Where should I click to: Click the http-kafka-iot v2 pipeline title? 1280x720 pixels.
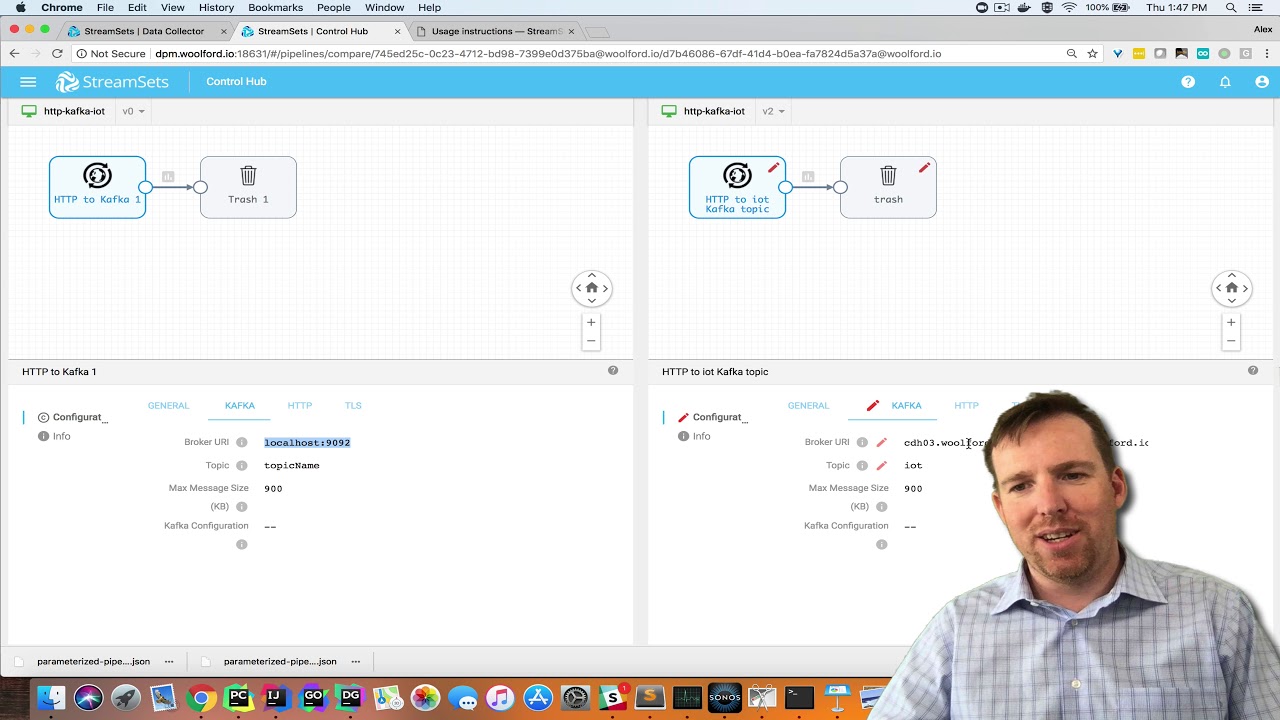[x=714, y=111]
